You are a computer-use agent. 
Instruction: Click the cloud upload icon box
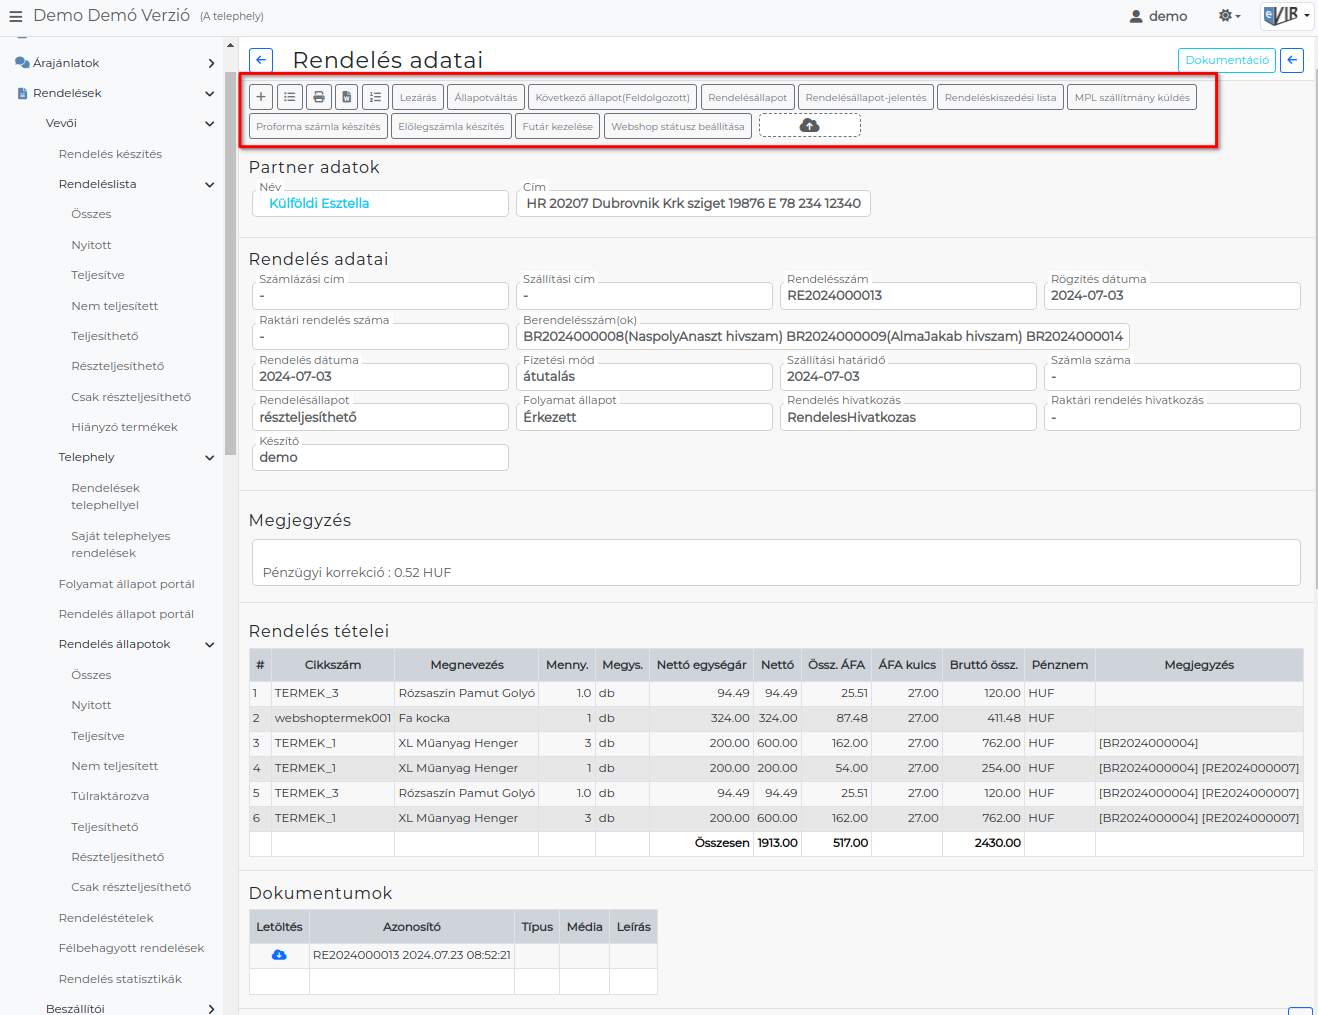pyautogui.click(x=810, y=126)
